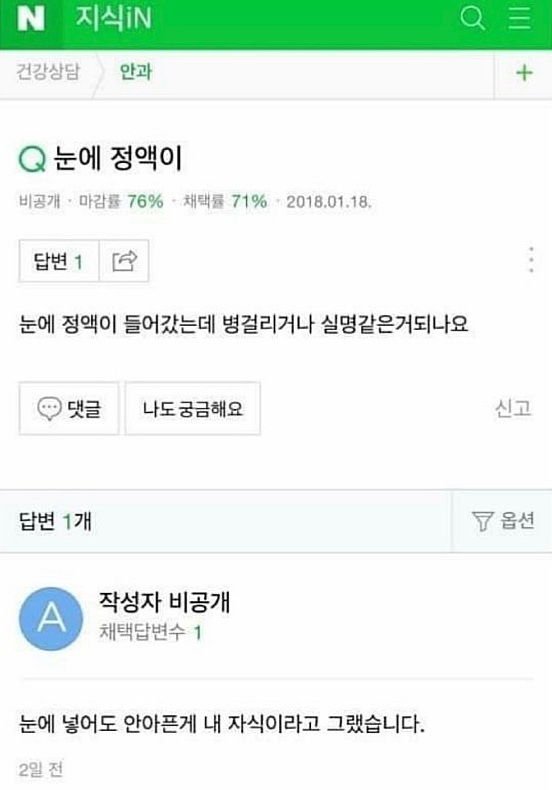Click the question title 눈에 정액이
552x790 pixels.
coord(117,159)
